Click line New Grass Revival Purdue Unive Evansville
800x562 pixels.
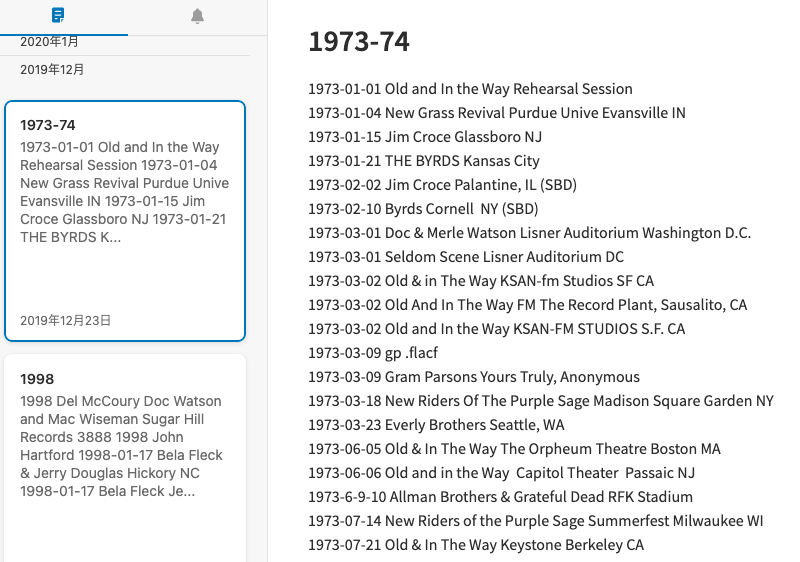[x=496, y=113]
